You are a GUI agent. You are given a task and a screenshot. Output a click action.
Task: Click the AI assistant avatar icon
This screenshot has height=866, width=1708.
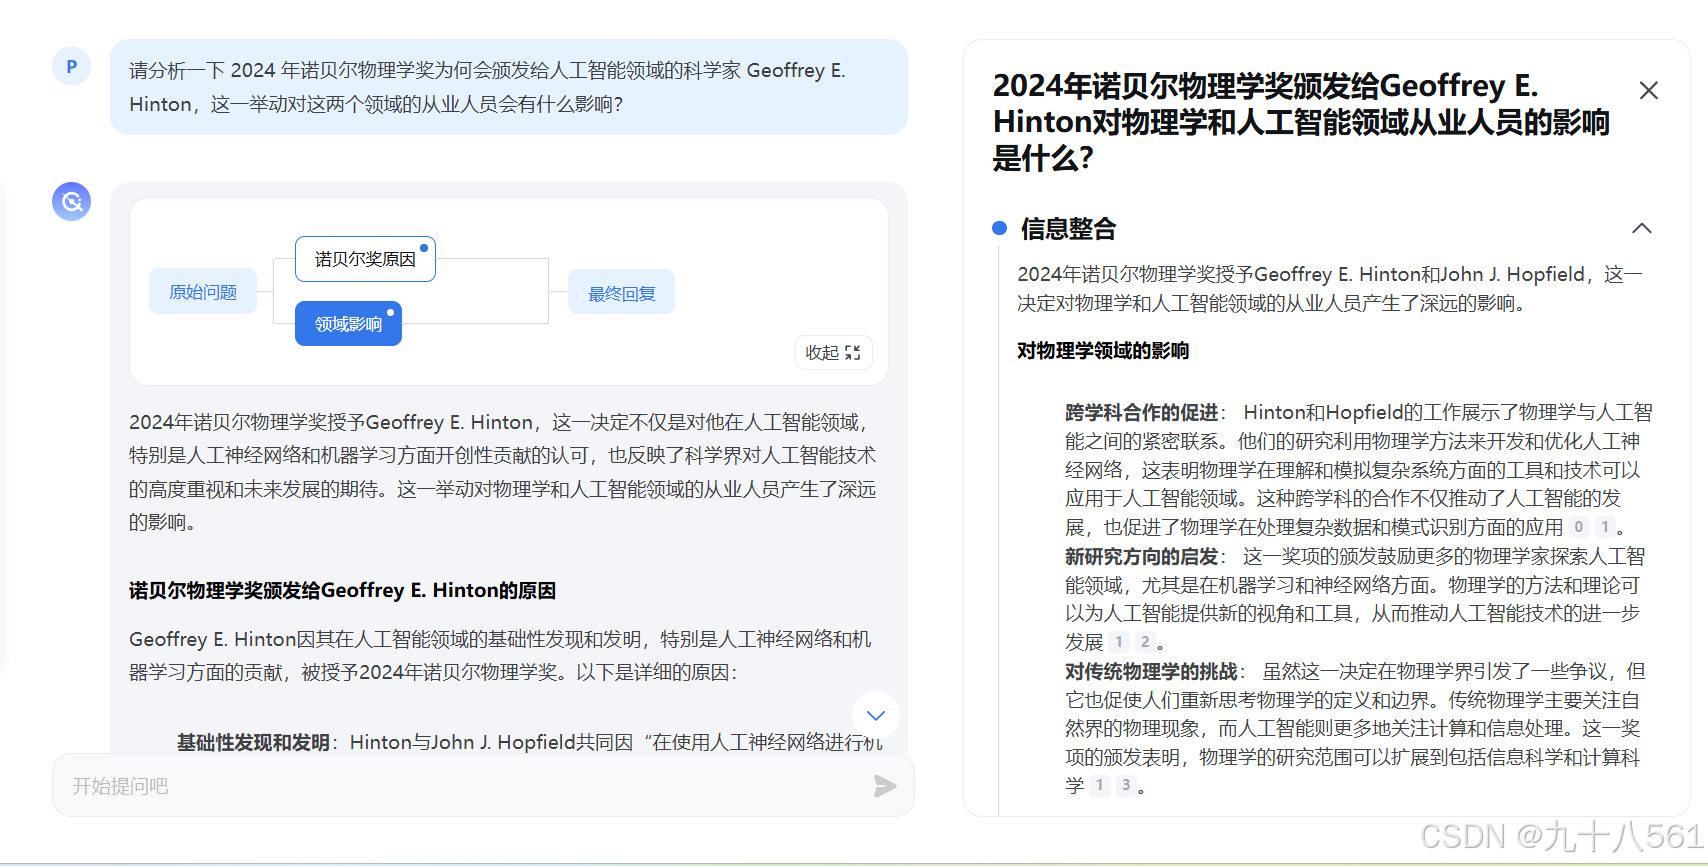71,201
